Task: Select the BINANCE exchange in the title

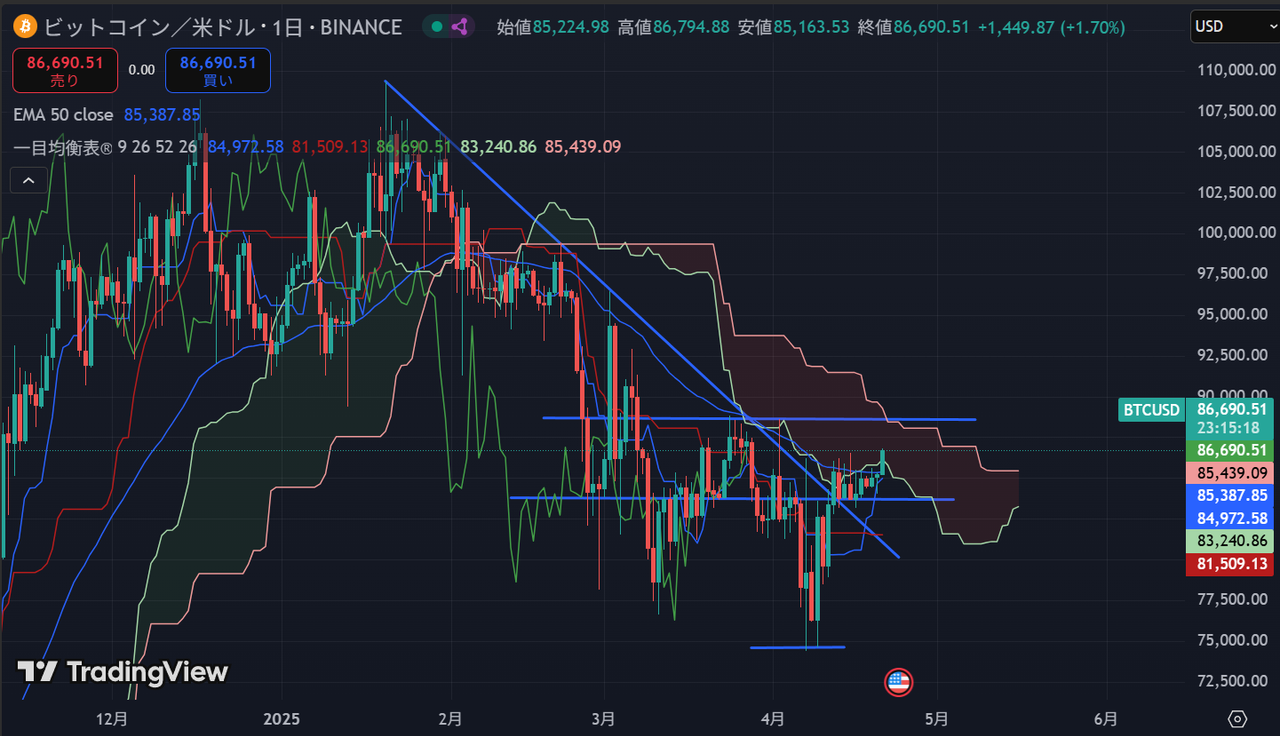Action: pyautogui.click(x=359, y=27)
